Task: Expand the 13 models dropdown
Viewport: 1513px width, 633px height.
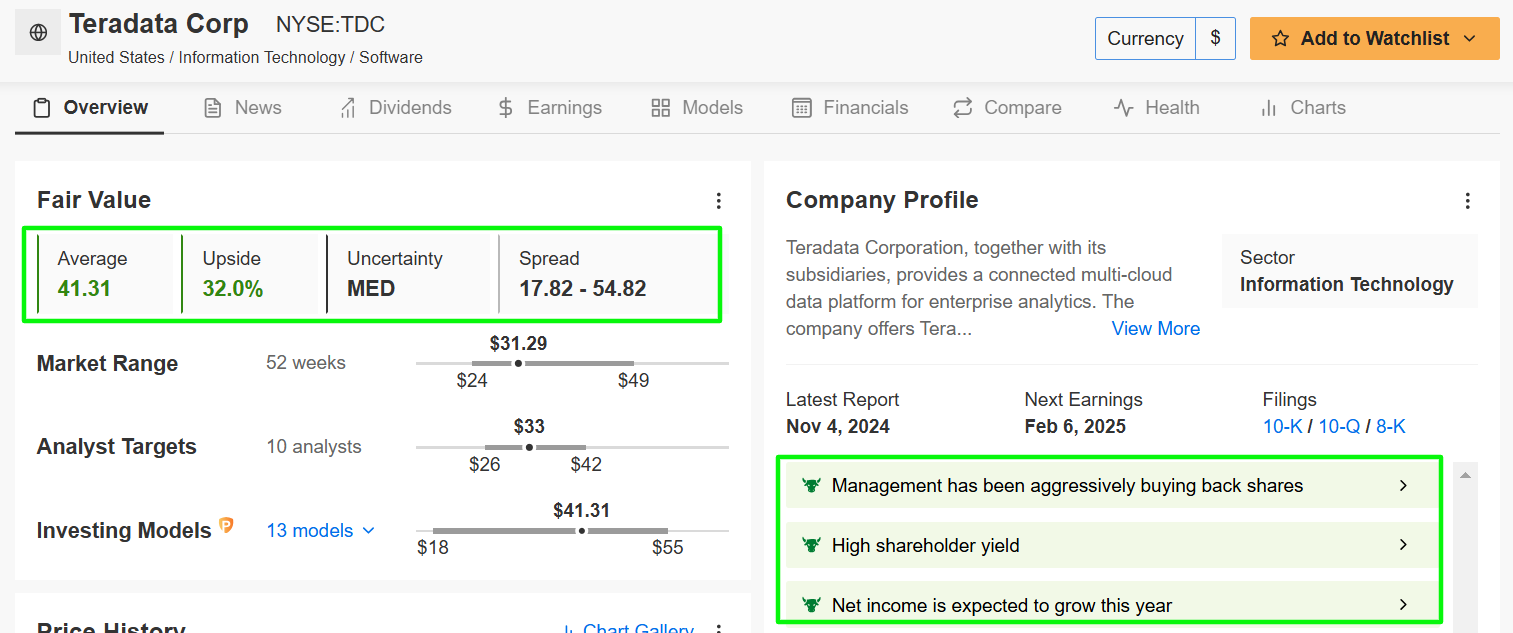Action: 320,530
